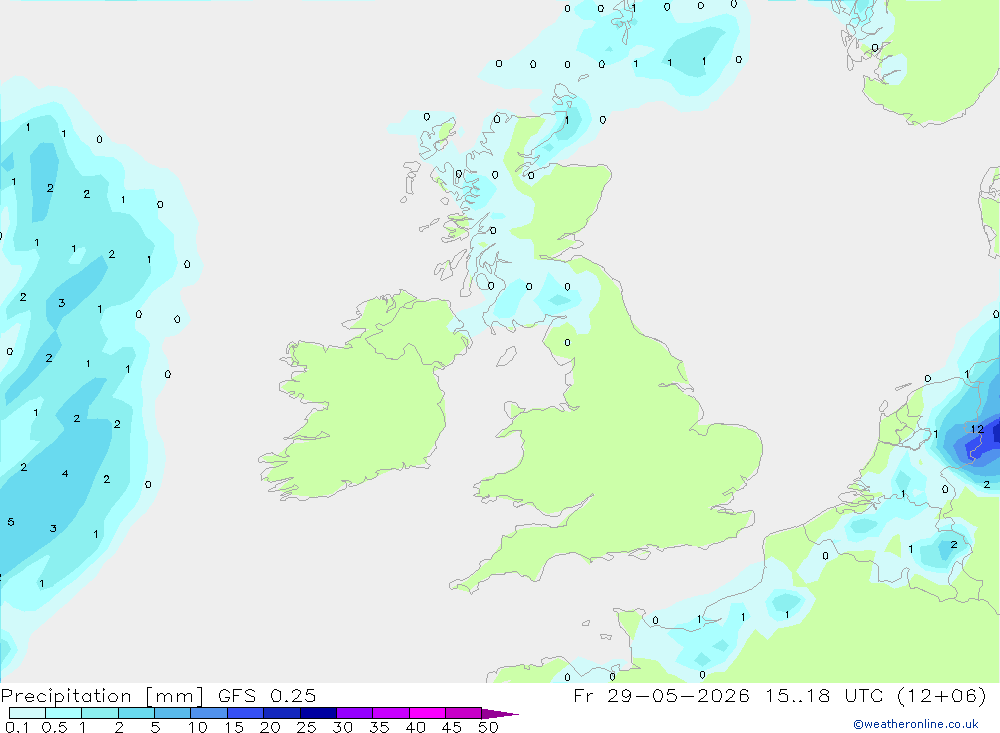Click the '0.1' legend scale label
This screenshot has width=1000, height=733.
point(17,727)
